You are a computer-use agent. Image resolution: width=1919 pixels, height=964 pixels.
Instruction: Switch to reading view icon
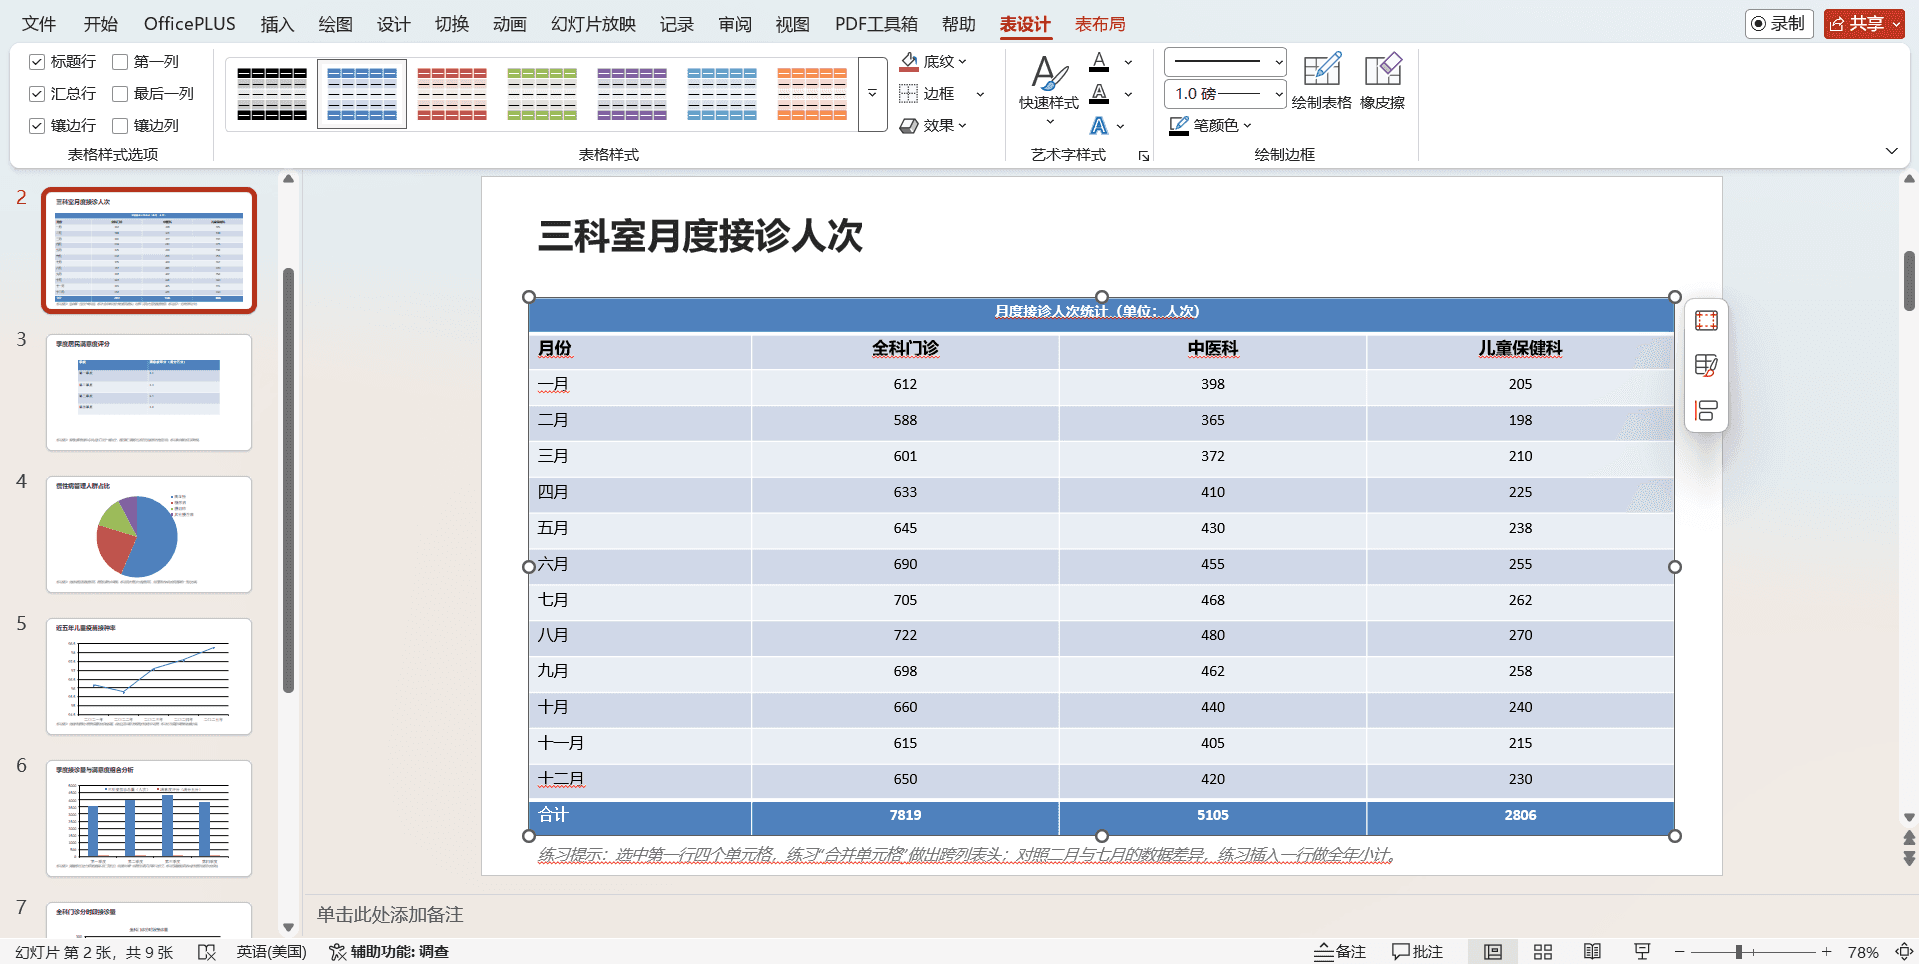coord(1592,952)
